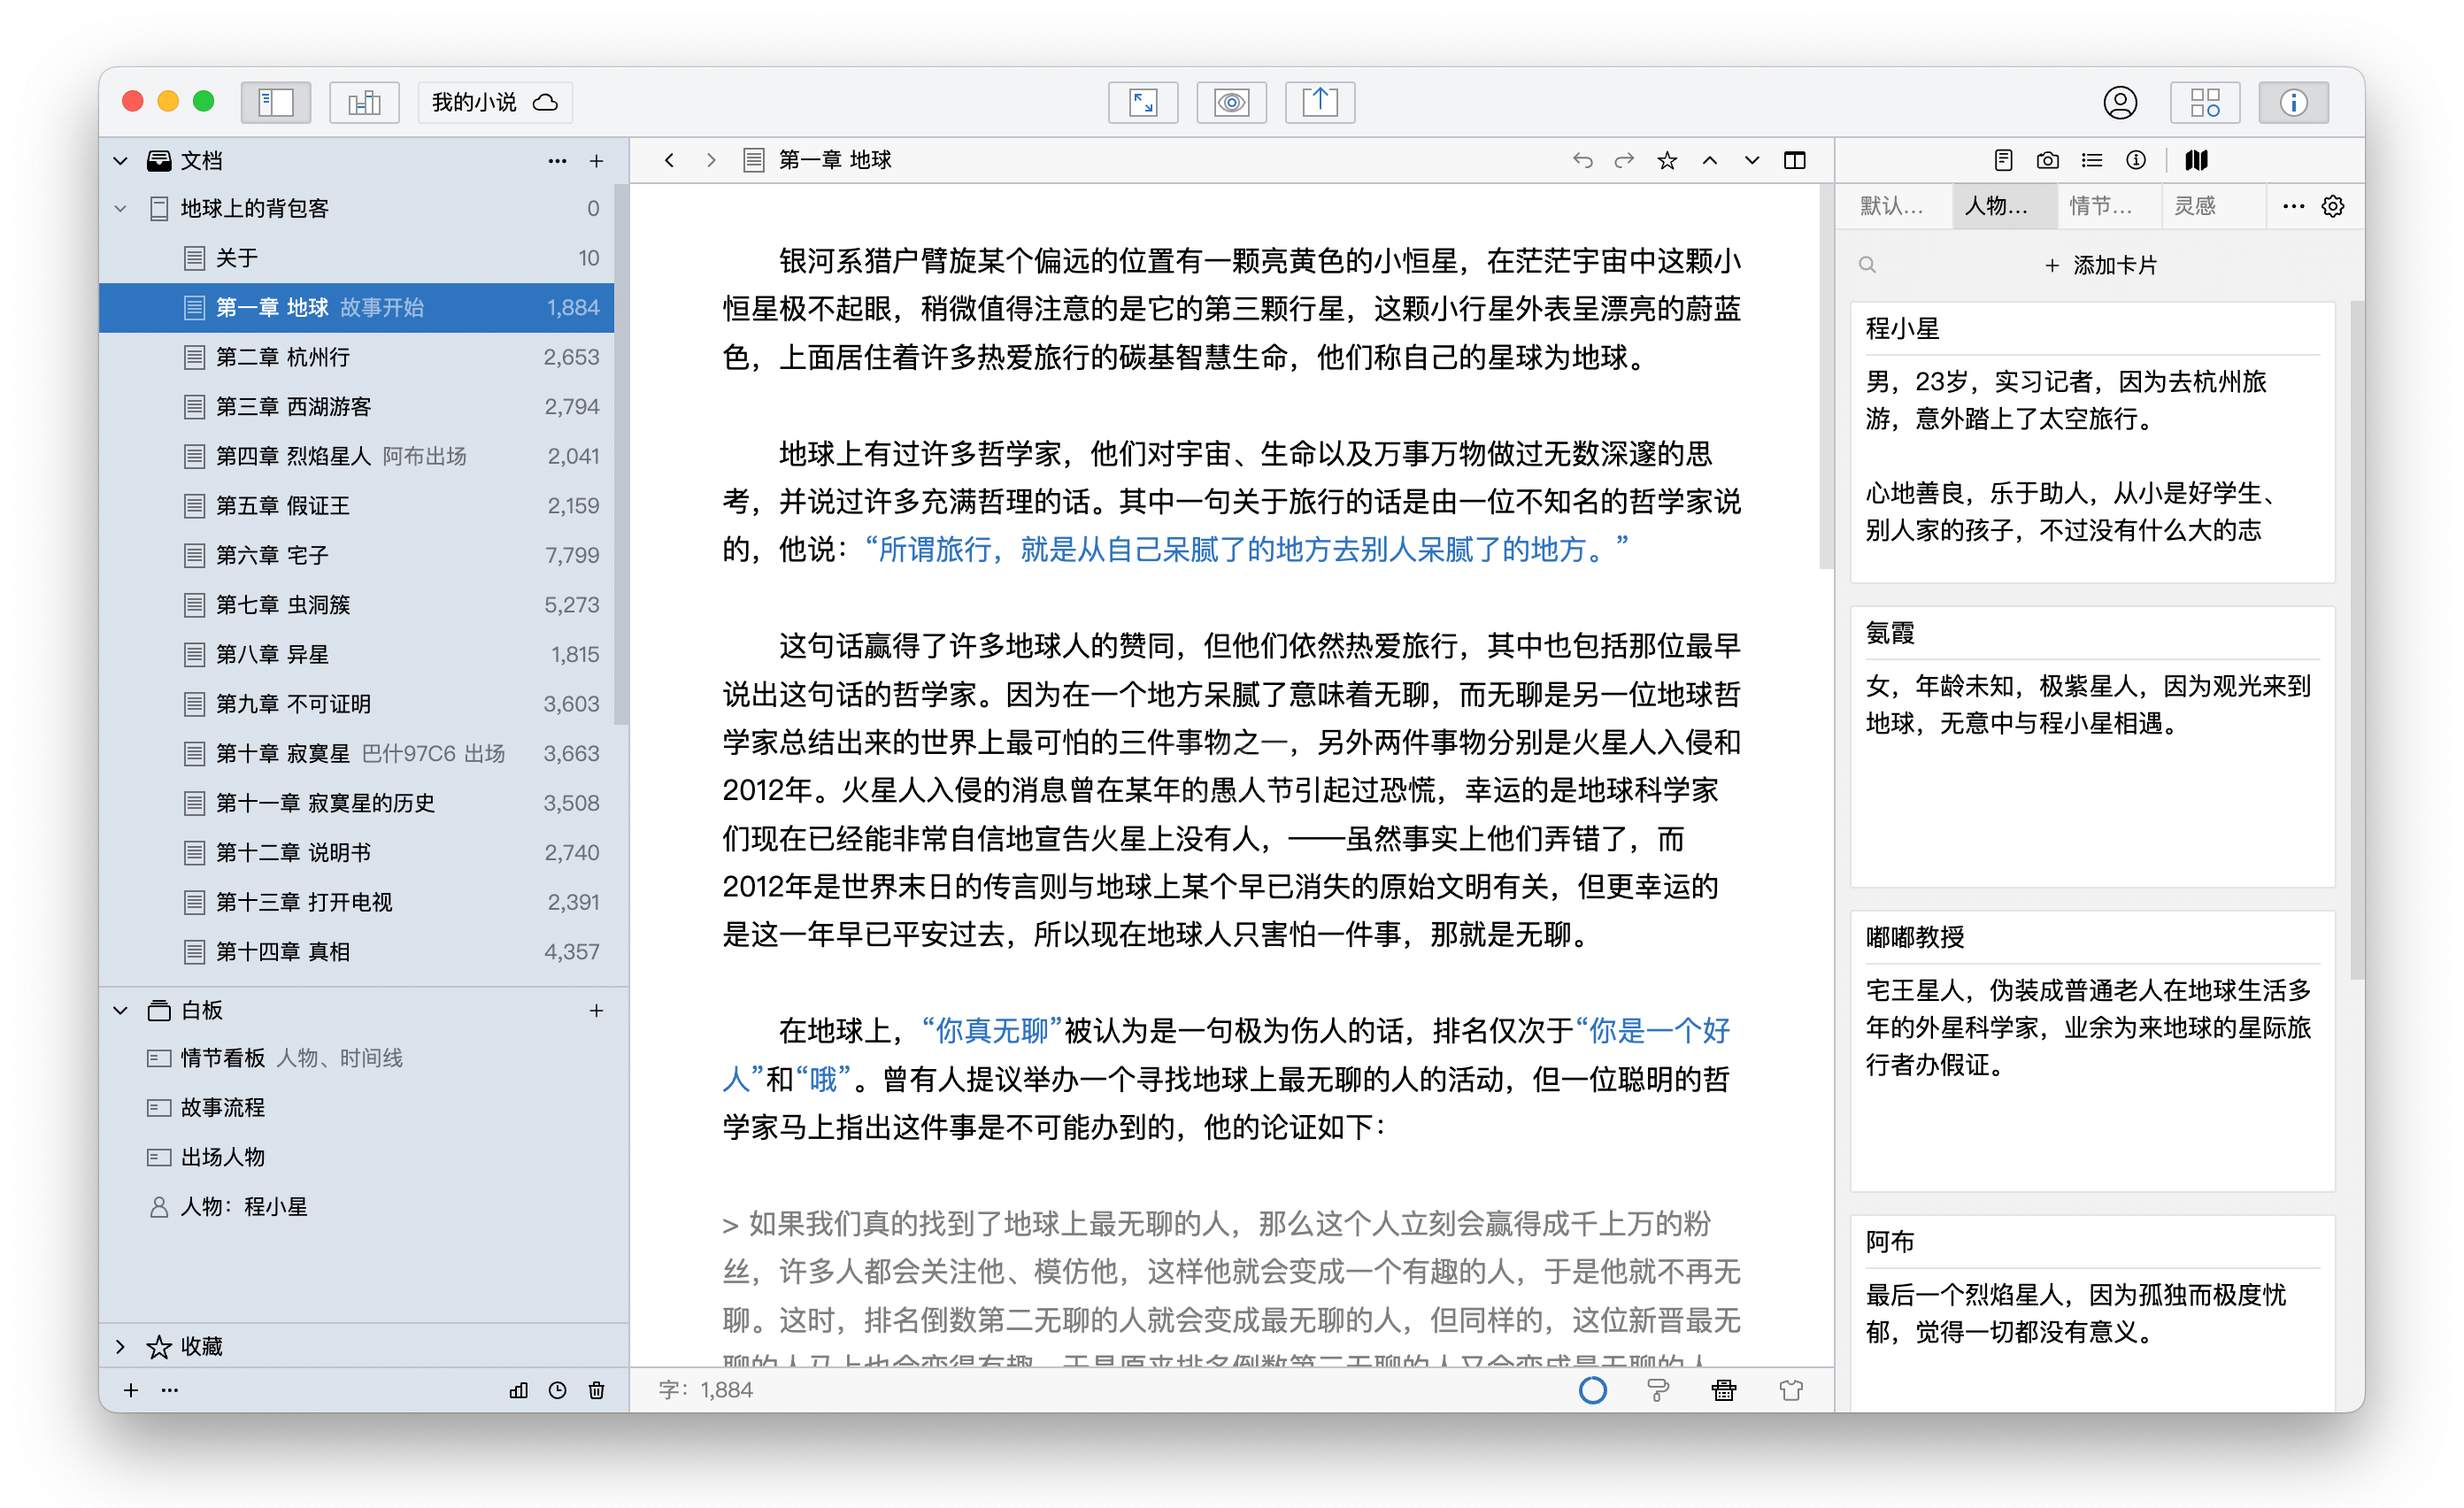Toggle split editor view icon
The height and width of the screenshot is (1508, 2464).
[x=1795, y=160]
